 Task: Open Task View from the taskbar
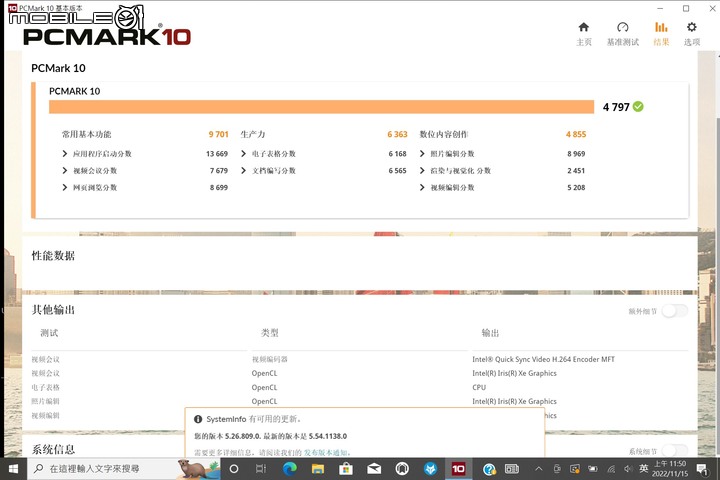pyautogui.click(x=261, y=469)
